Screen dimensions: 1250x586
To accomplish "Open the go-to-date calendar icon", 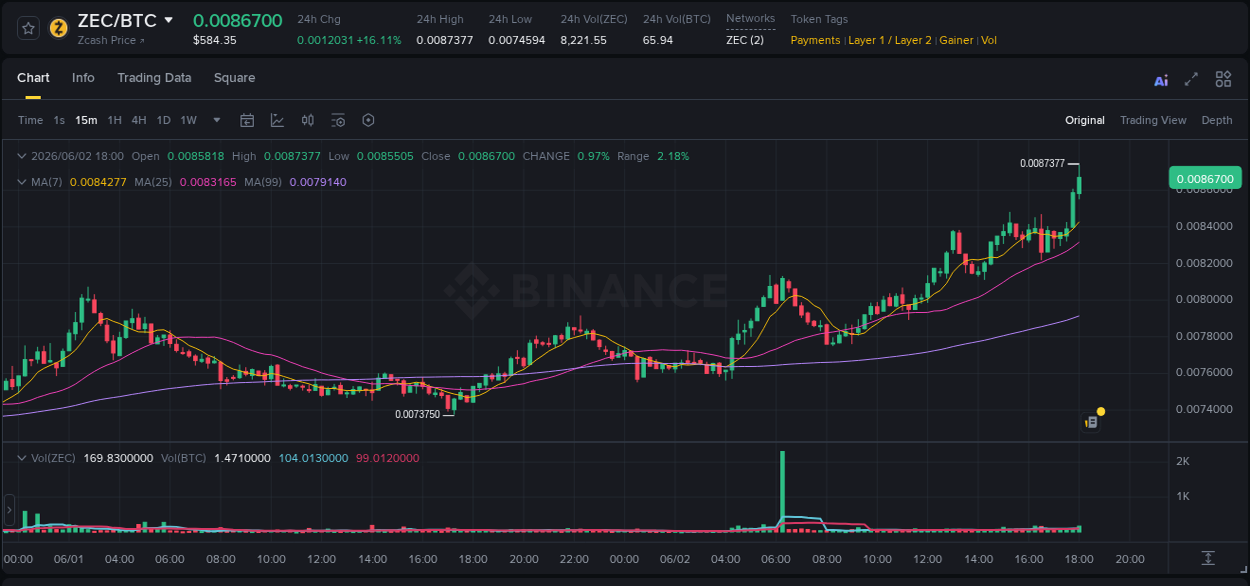I will tap(247, 120).
